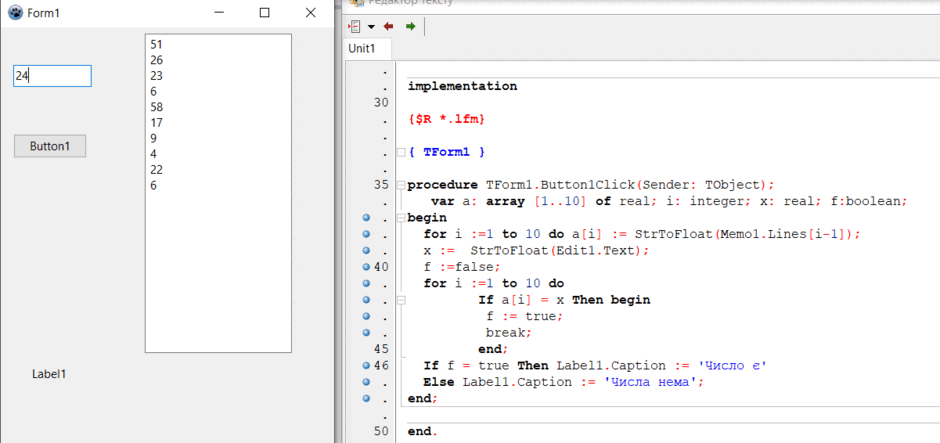This screenshot has height=443, width=940.
Task: Click the {$R *.lfm} directive
Action: [x=446, y=119]
